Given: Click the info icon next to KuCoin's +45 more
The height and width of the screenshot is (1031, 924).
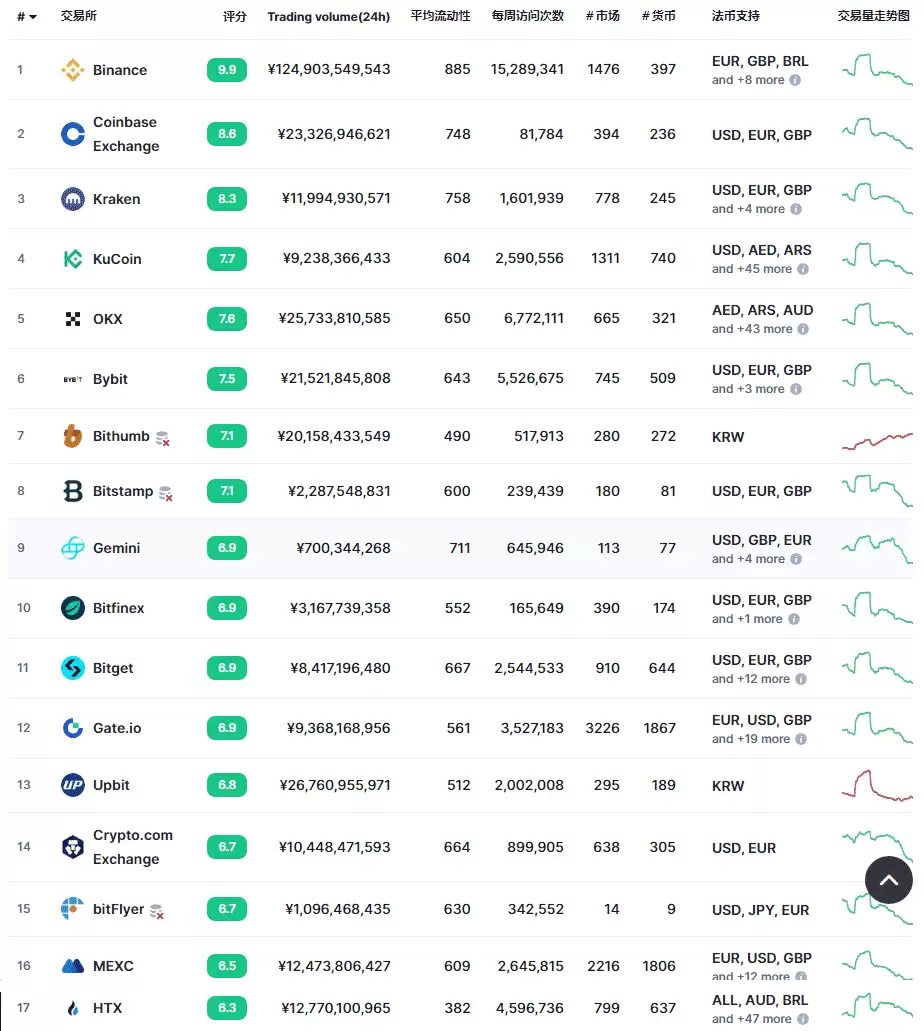Looking at the screenshot, I should pos(803,269).
